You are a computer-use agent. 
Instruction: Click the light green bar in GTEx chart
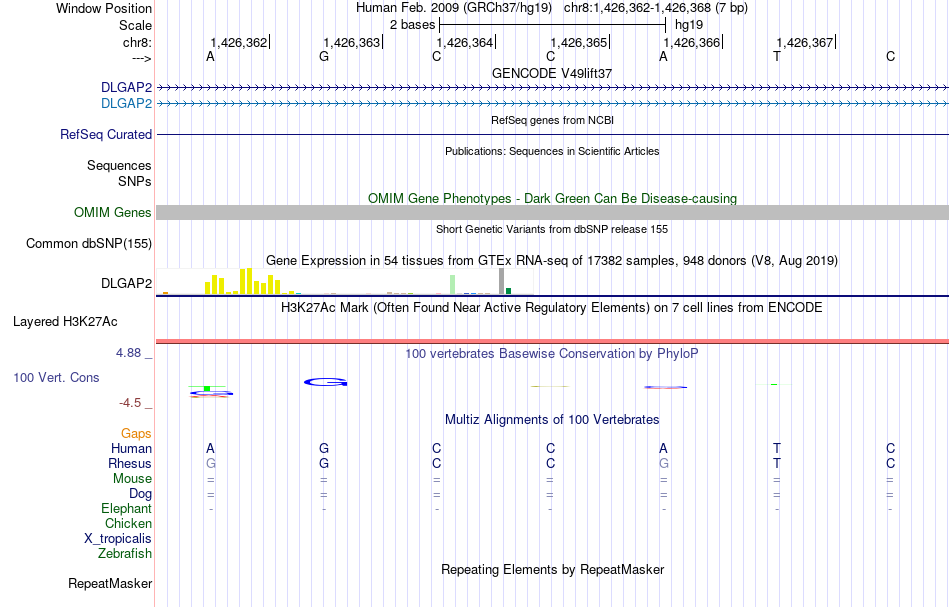(453, 285)
